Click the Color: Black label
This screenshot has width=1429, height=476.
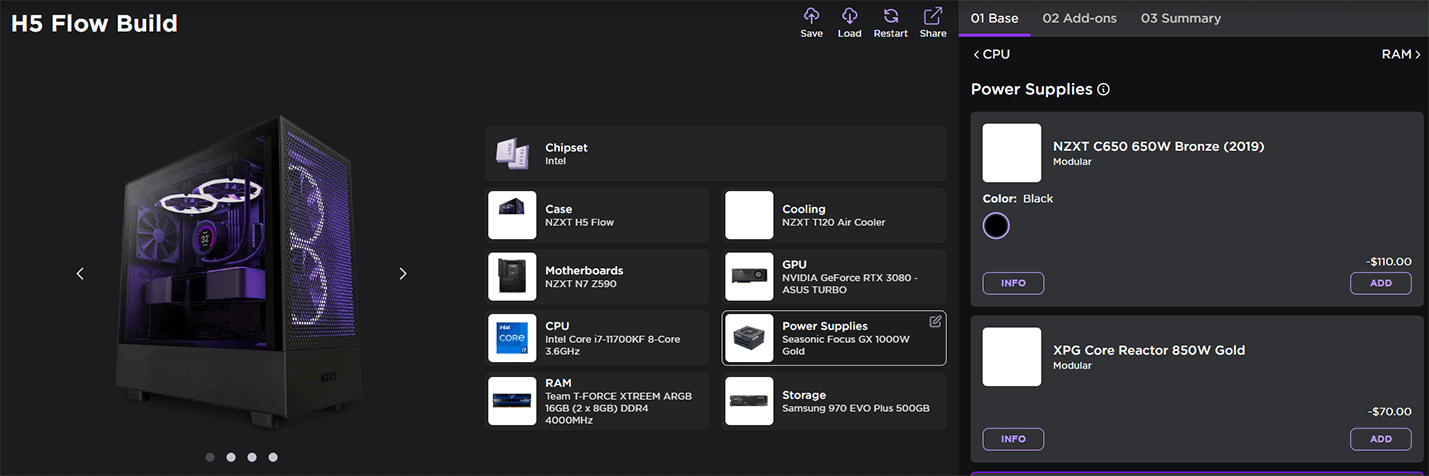1018,198
